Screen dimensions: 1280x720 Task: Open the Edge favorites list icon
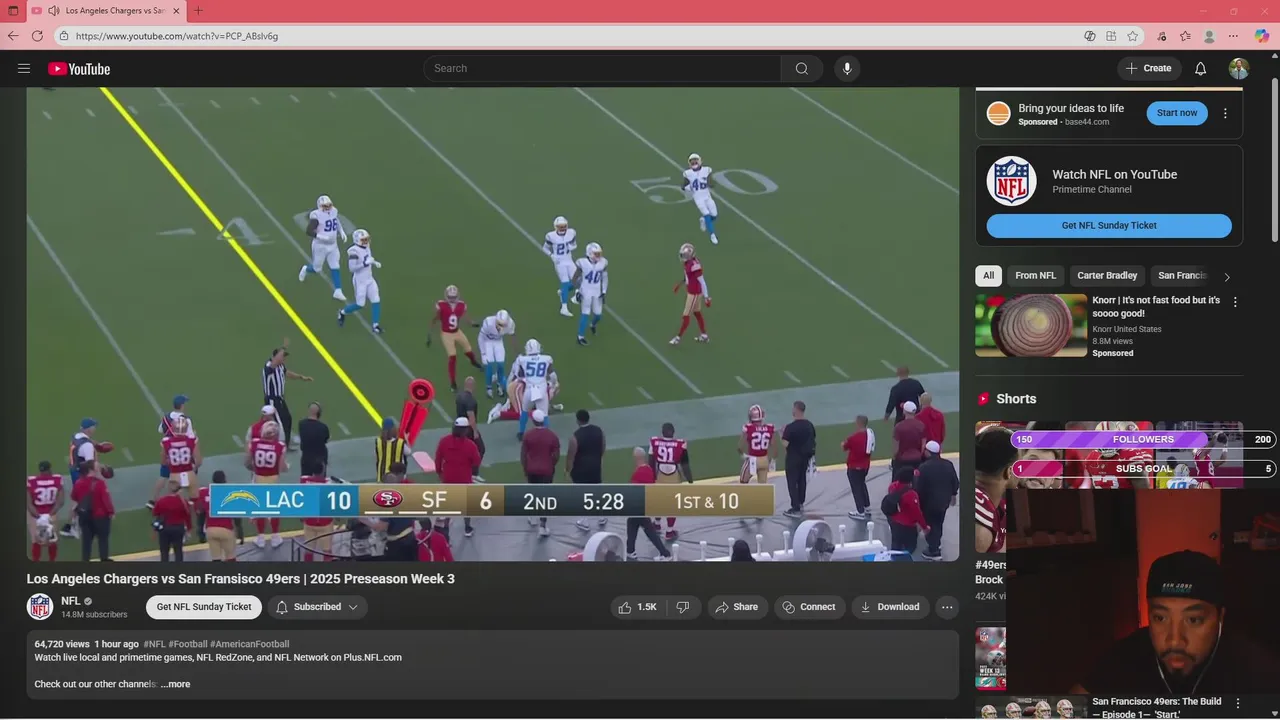1185,36
